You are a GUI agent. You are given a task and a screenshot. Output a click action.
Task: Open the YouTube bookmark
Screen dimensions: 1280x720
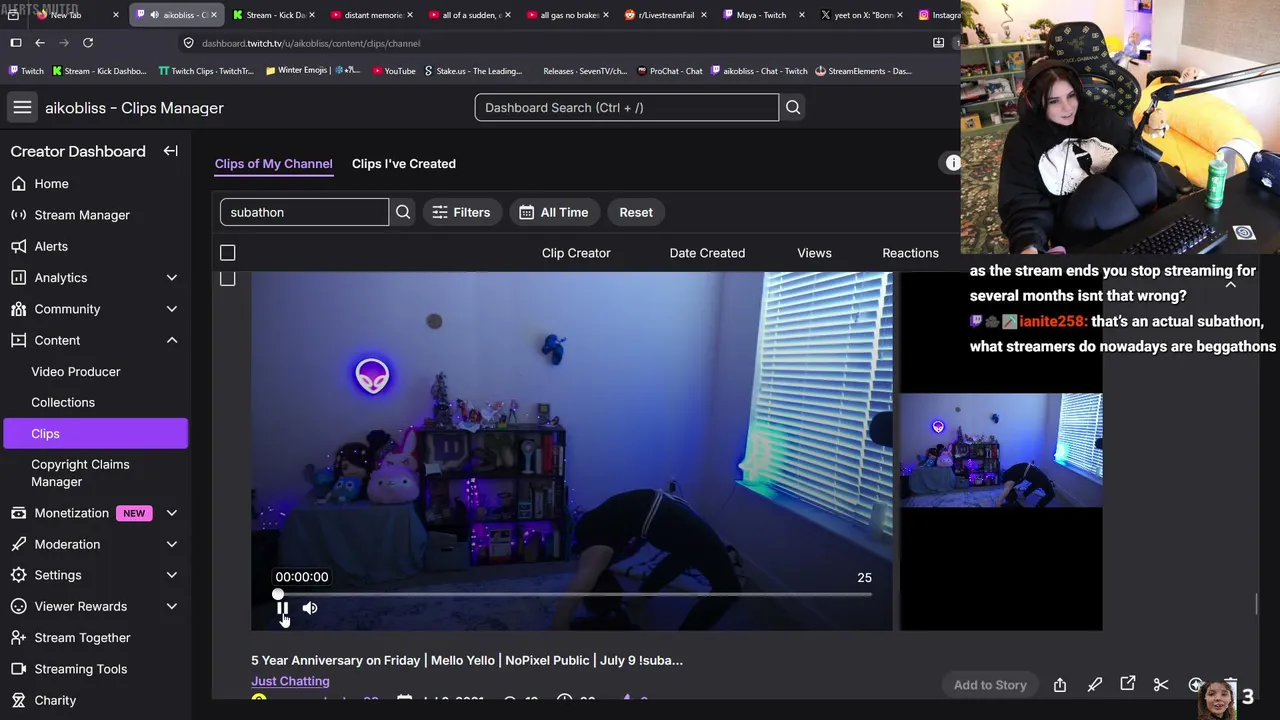(393, 71)
